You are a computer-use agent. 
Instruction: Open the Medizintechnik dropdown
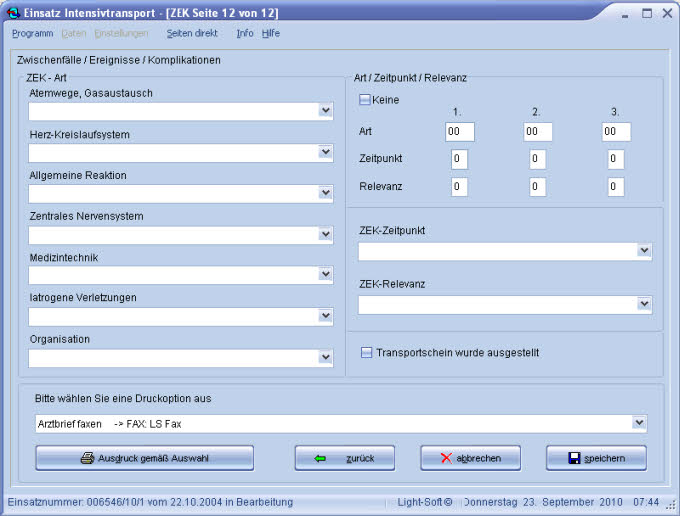(180, 275)
